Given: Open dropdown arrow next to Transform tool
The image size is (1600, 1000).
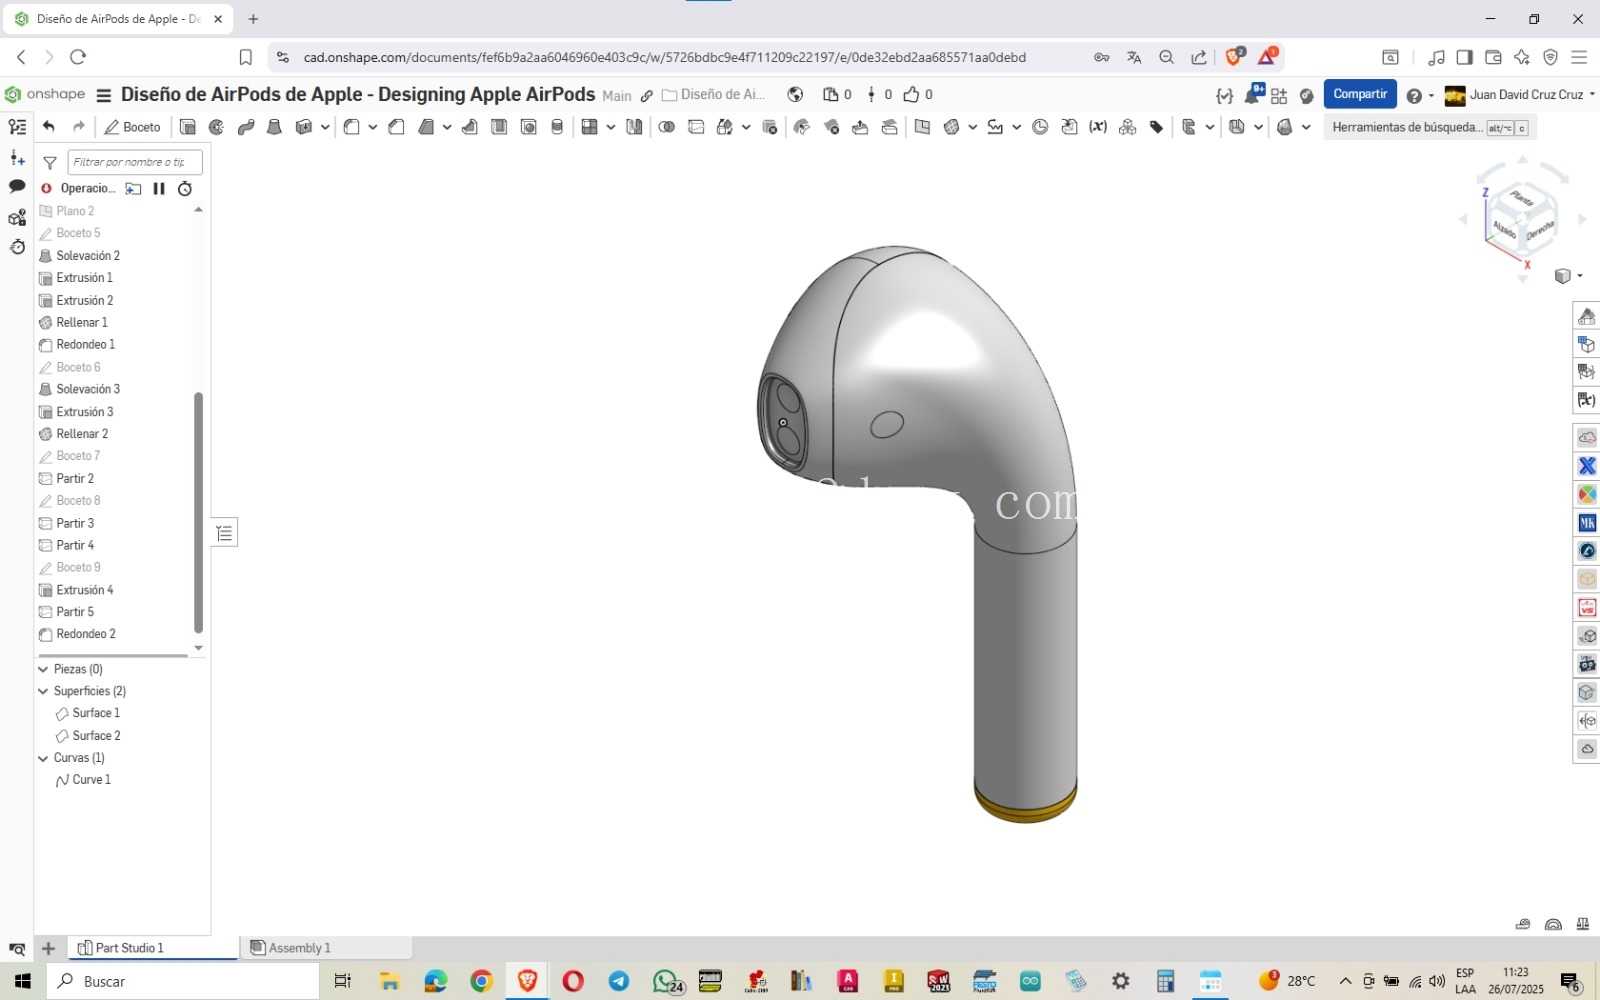Looking at the screenshot, I should click(746, 127).
